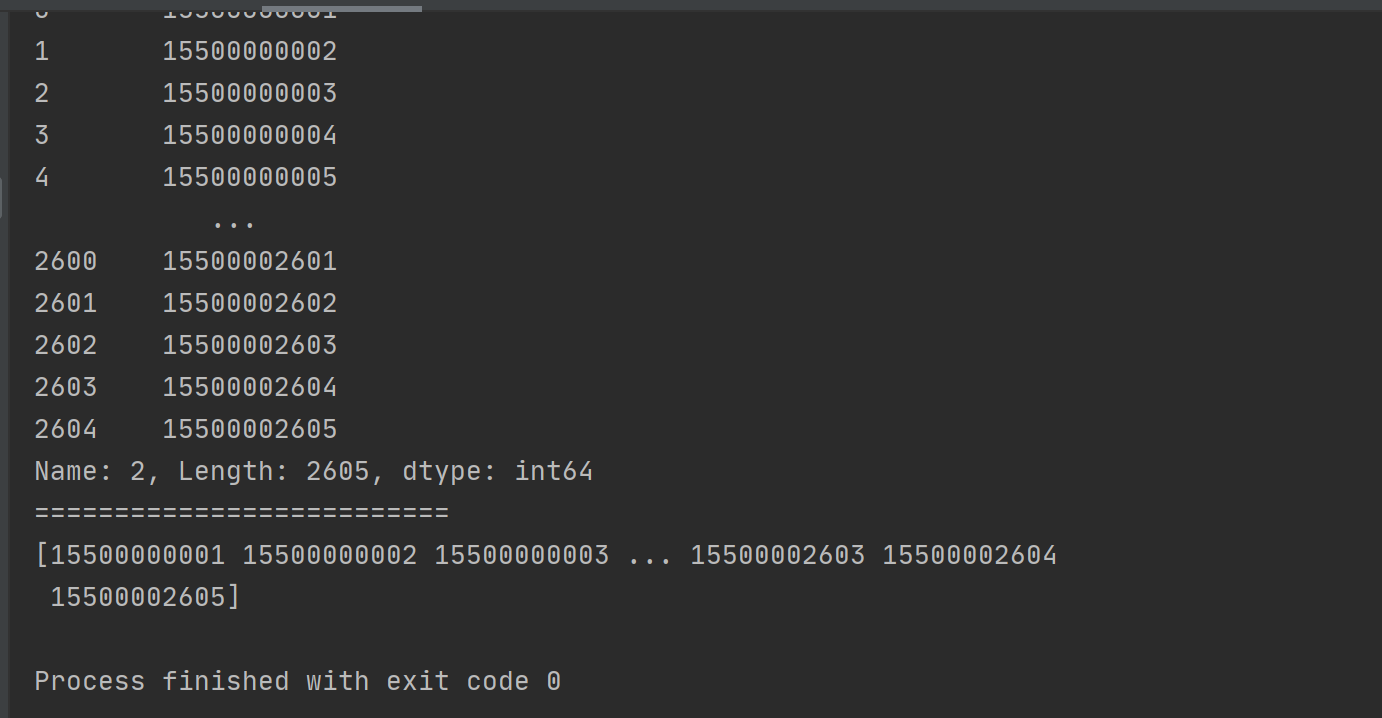Click the value 15500000003 in row 2
The height and width of the screenshot is (718, 1382).
(249, 93)
